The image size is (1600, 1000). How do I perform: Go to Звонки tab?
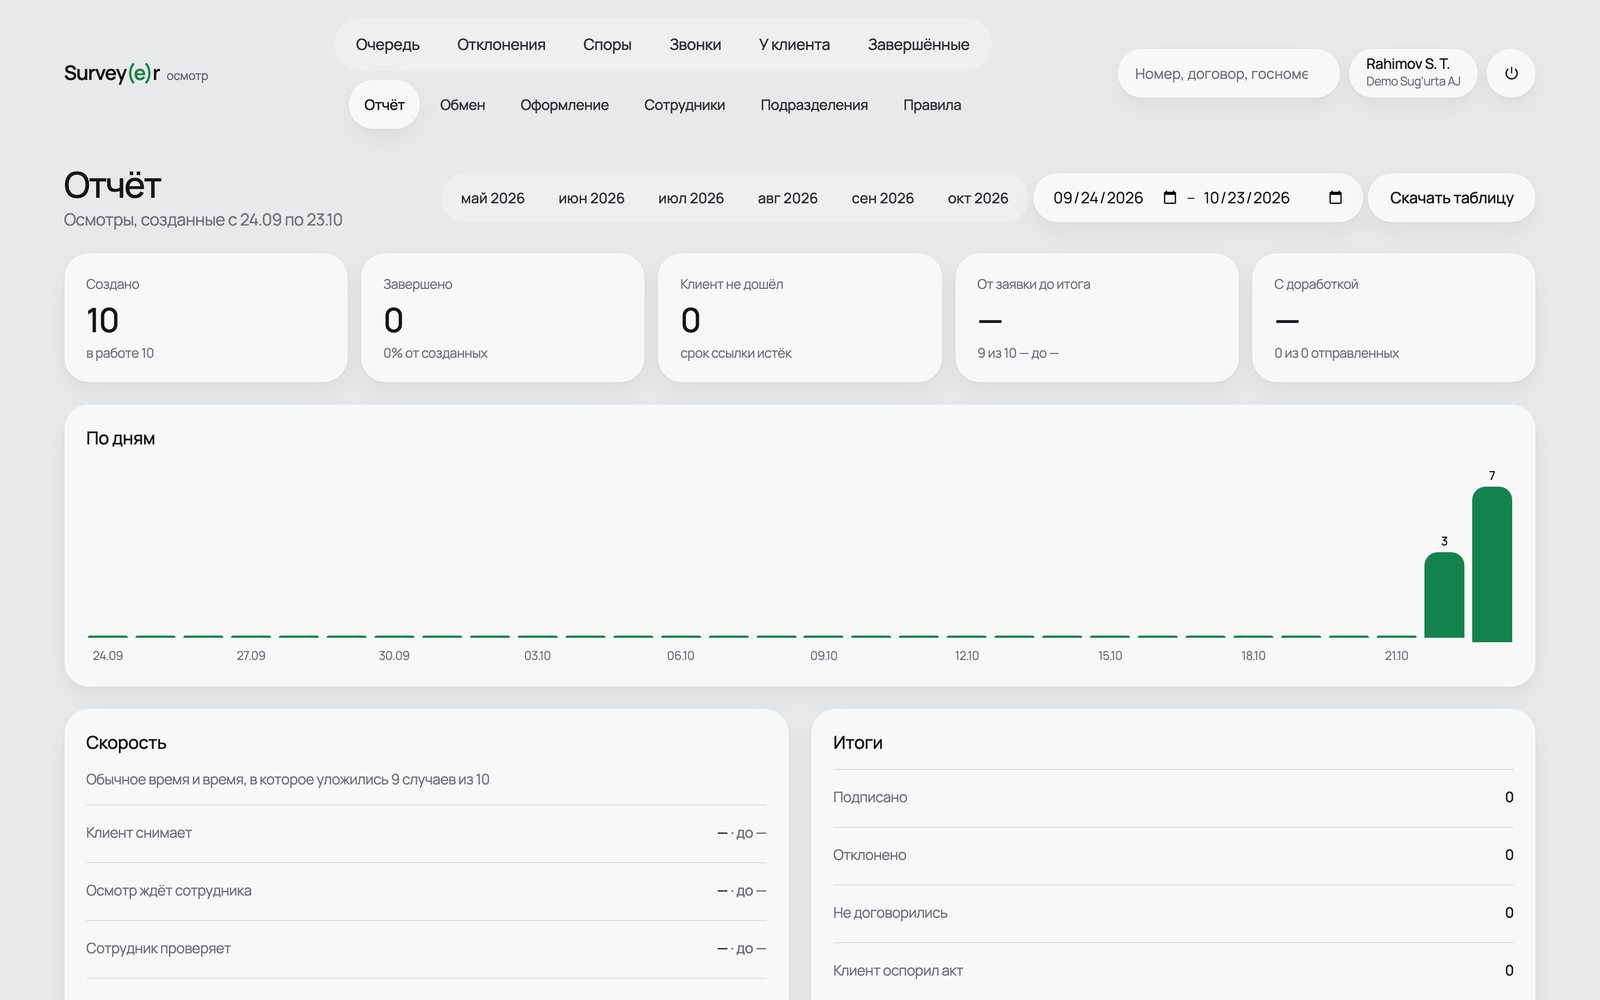(x=695, y=45)
